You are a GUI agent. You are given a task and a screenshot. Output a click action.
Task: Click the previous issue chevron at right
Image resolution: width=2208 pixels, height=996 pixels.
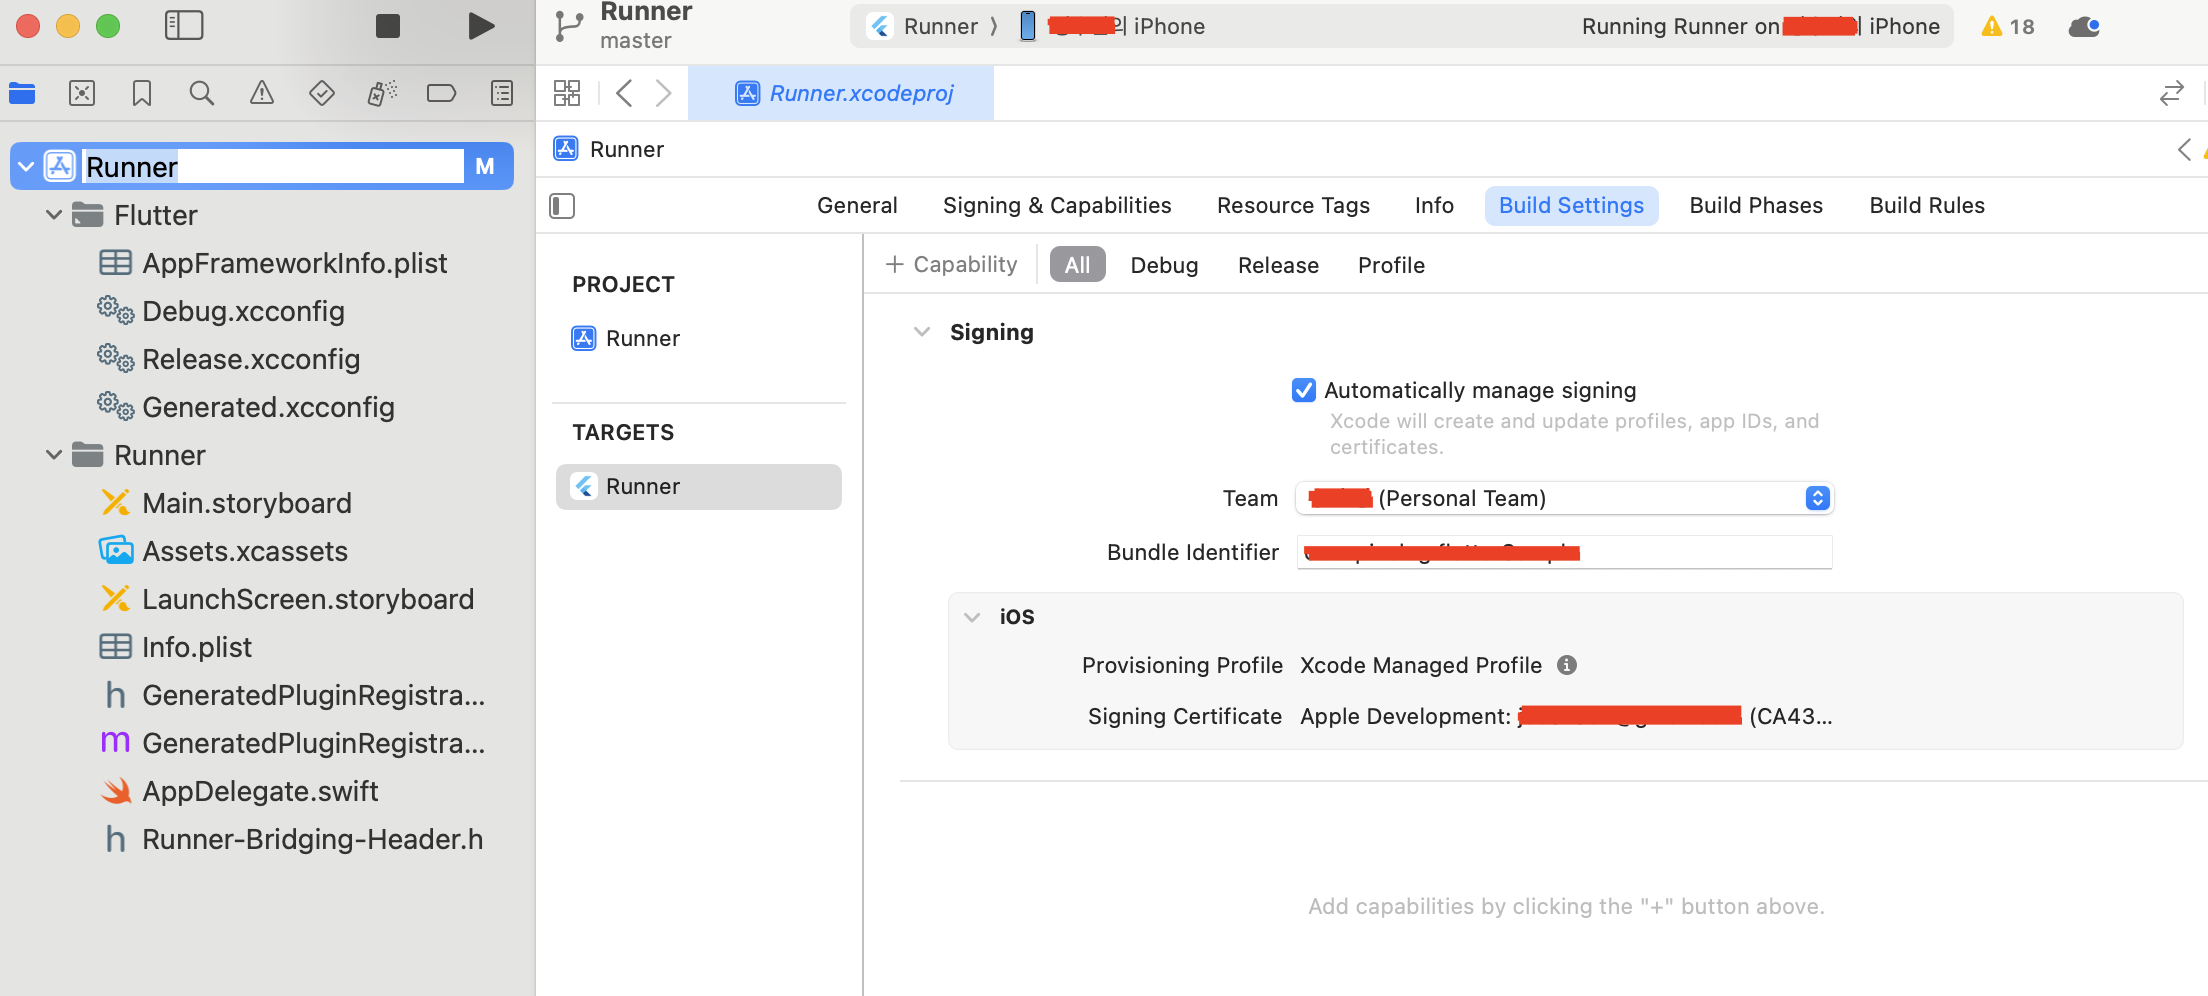(x=2184, y=150)
